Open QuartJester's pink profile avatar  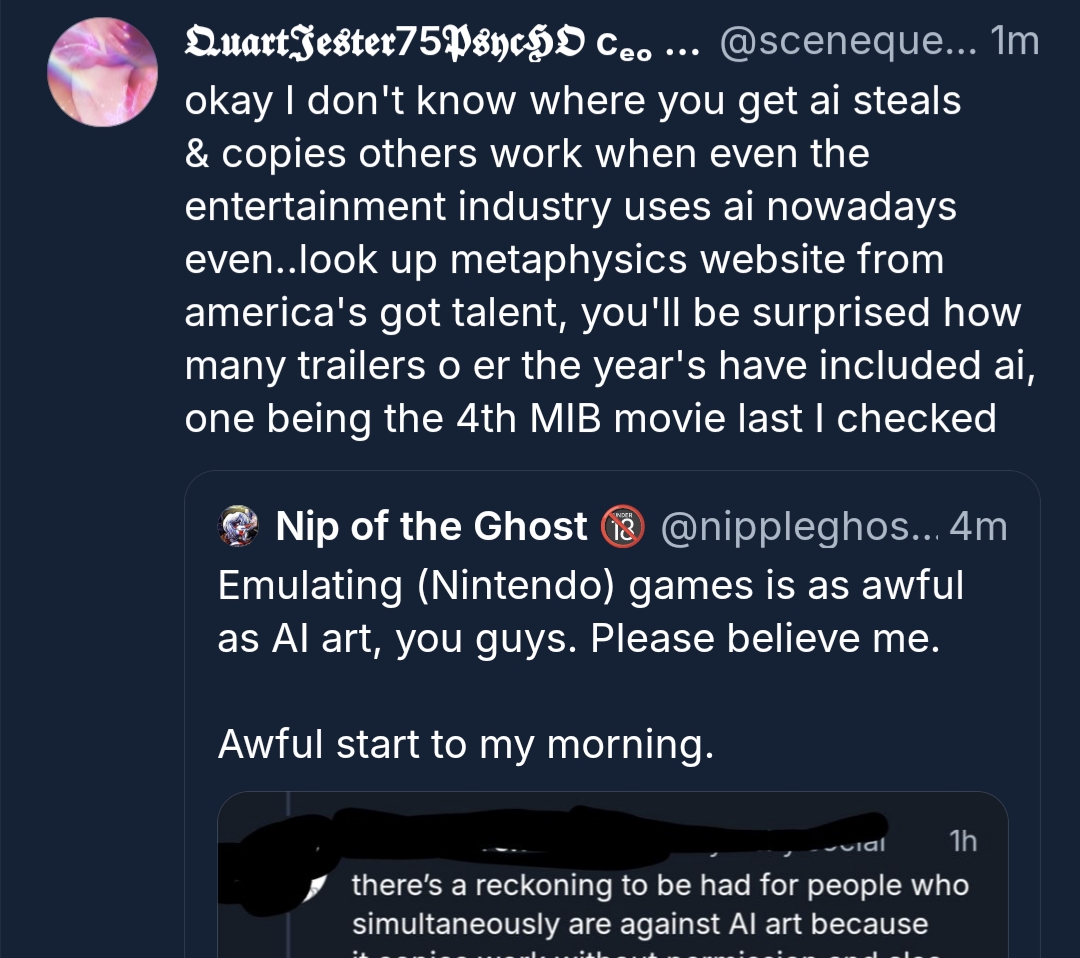coord(102,70)
